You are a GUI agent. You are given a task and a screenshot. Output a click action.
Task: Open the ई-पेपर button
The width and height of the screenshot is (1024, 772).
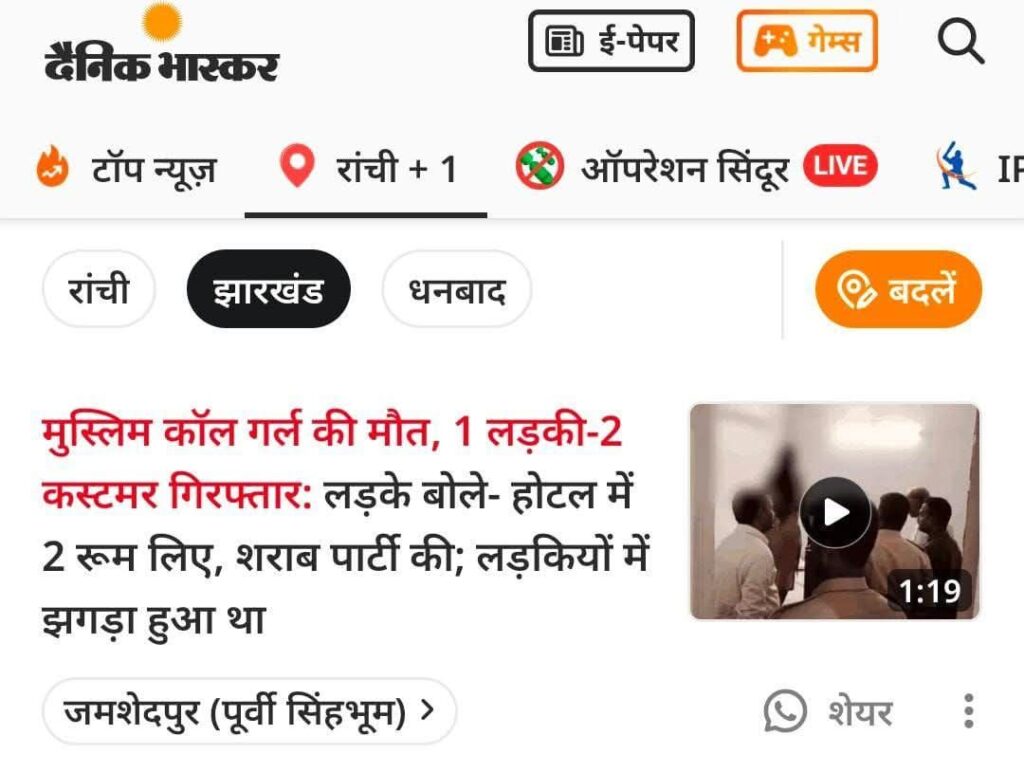611,40
